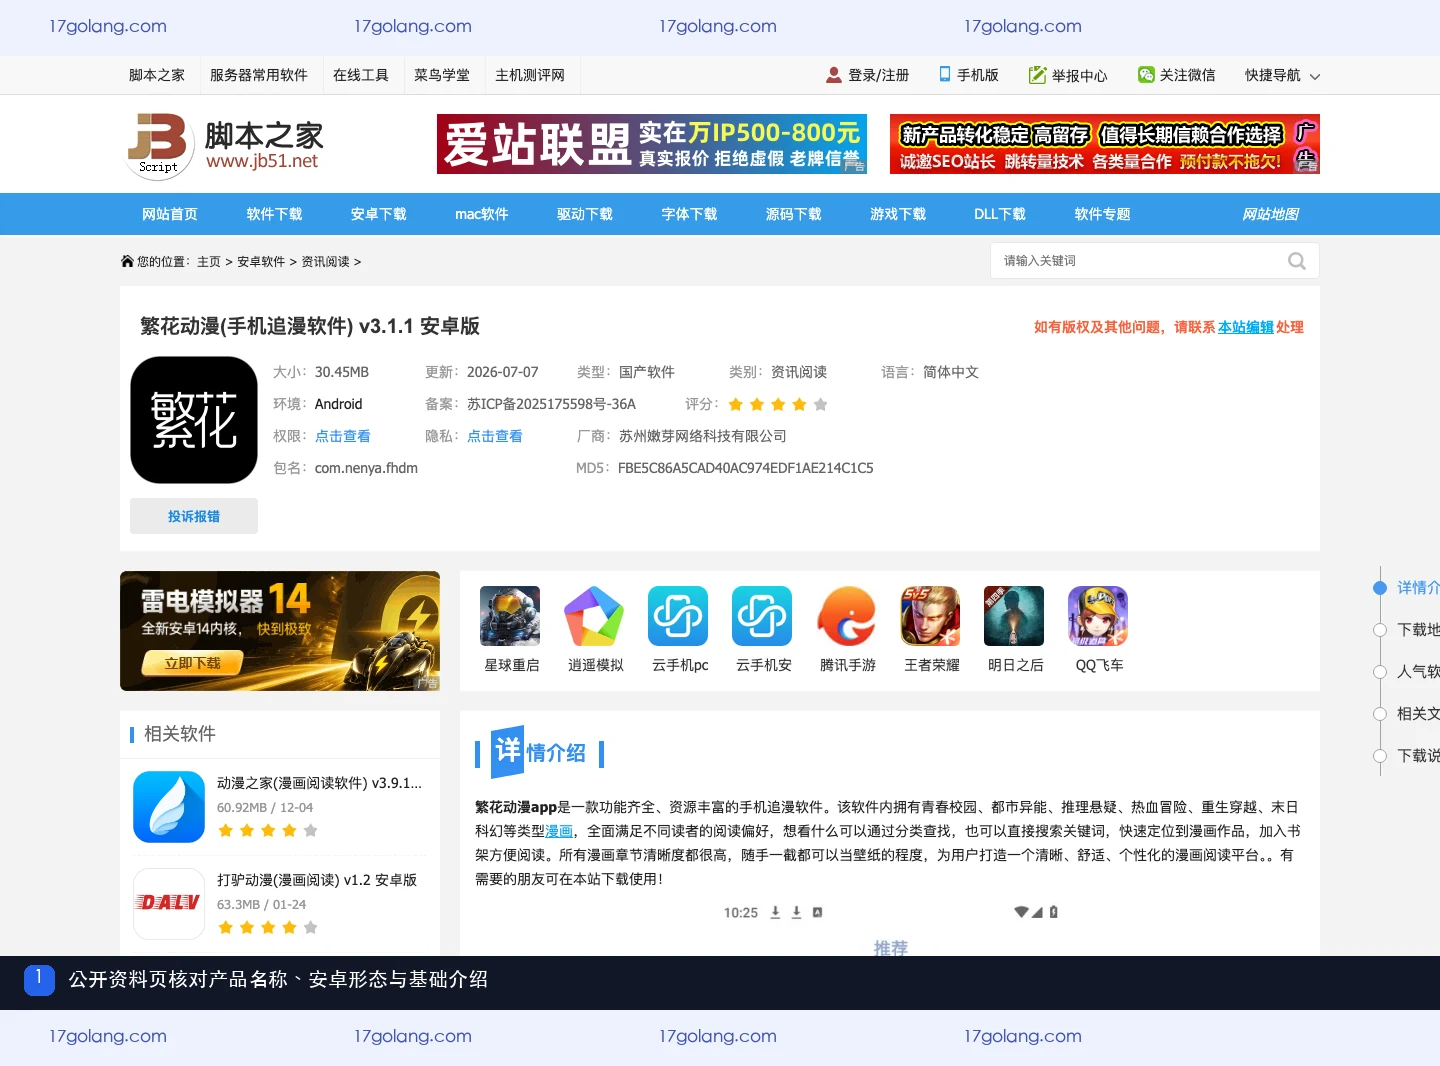Open the 打驴动漫 DALV app icon
The image size is (1440, 1066).
click(169, 903)
